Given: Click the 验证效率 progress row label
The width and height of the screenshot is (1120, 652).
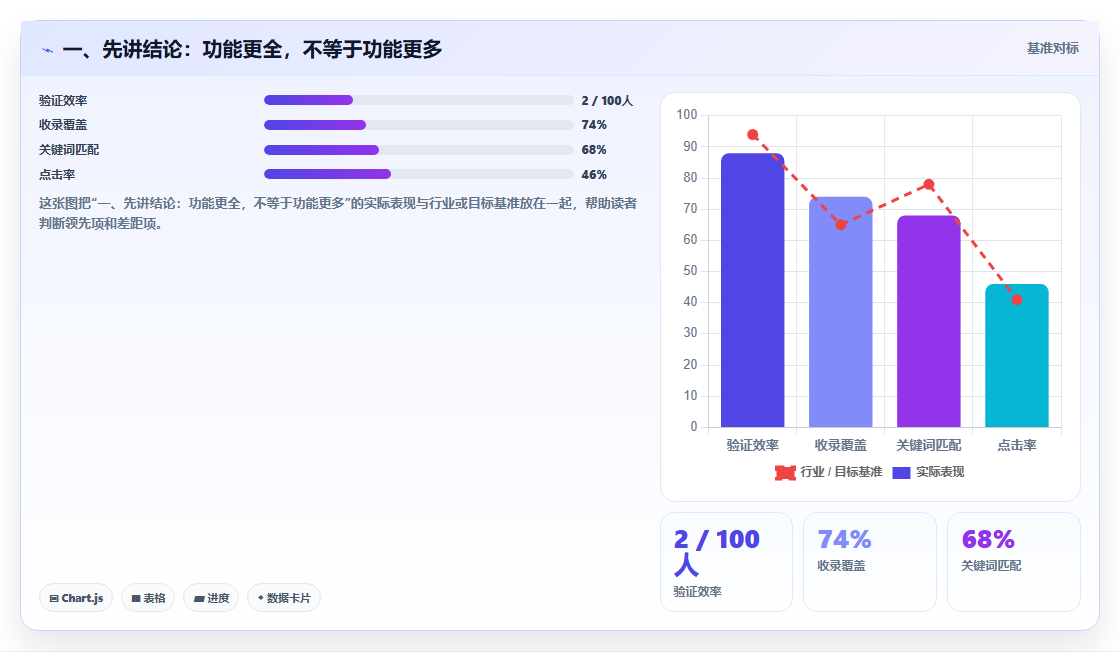Looking at the screenshot, I should 63,101.
